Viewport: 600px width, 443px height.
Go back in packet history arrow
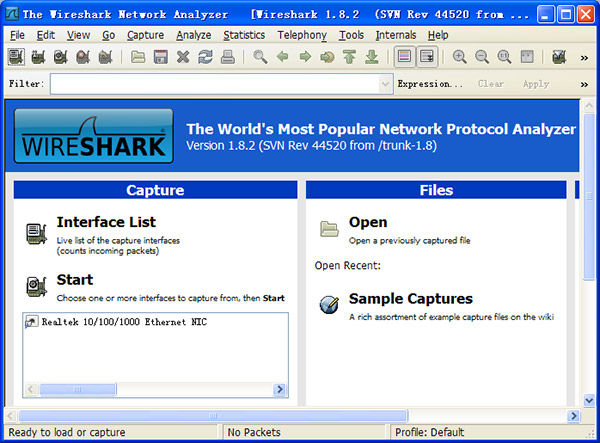point(282,57)
